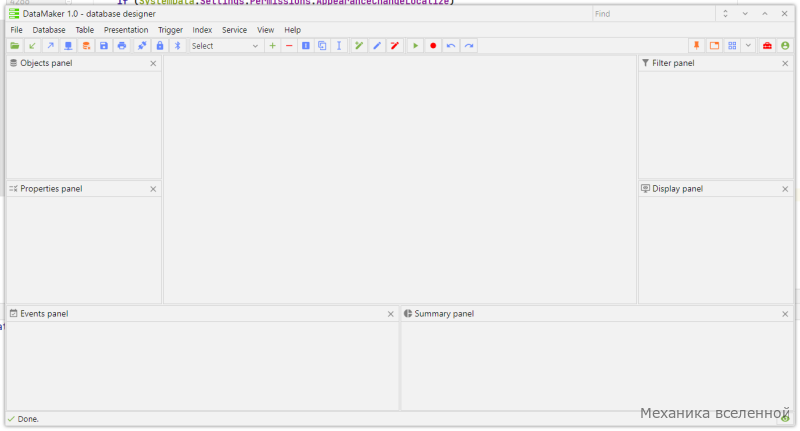Open the Select combo box
Viewport: 800px width, 431px height.
225,46
